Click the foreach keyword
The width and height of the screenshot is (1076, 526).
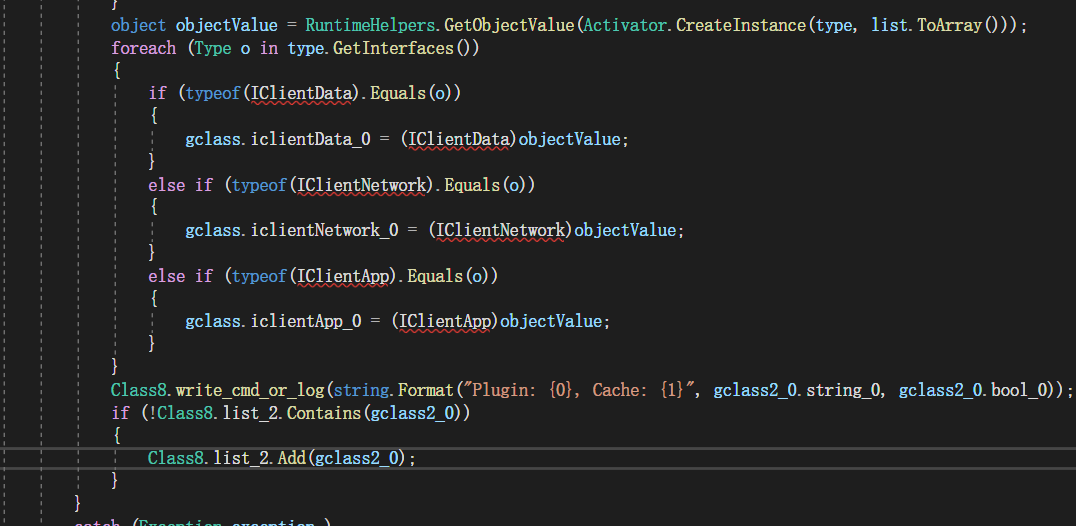coord(143,49)
